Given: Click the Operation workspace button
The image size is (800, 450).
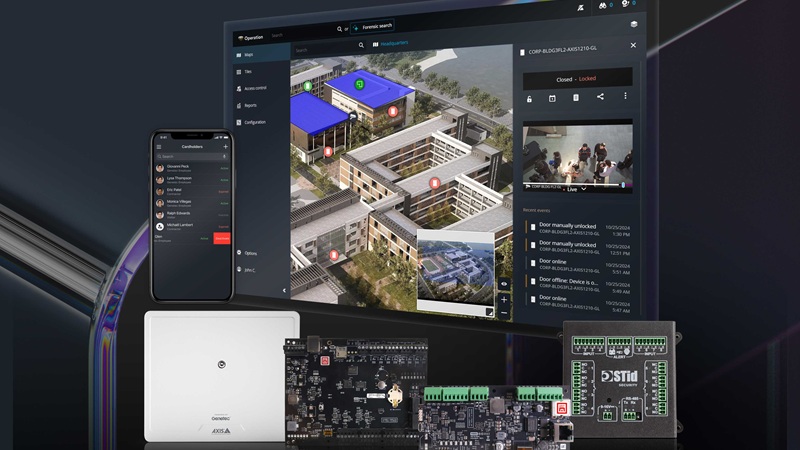Looking at the screenshot, I should (251, 38).
